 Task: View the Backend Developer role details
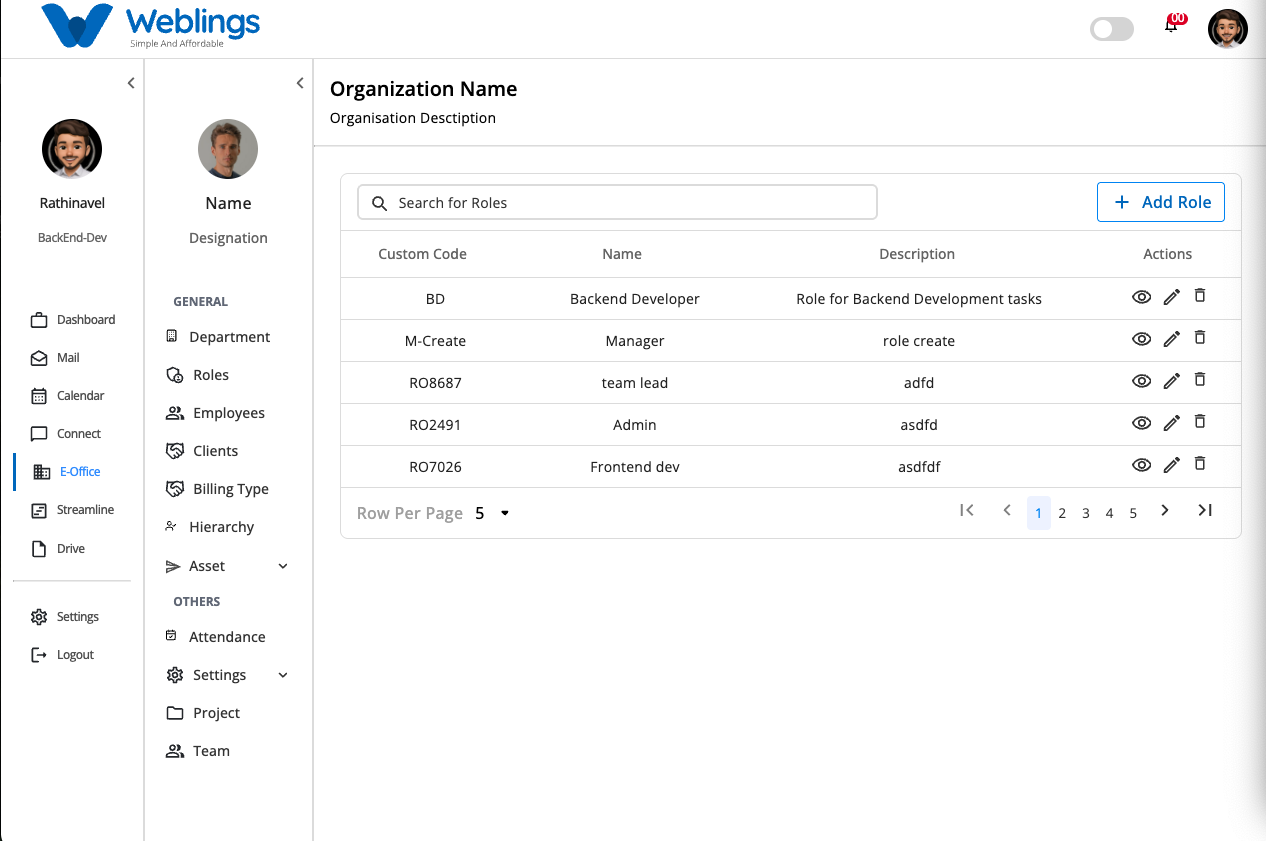pos(1141,298)
